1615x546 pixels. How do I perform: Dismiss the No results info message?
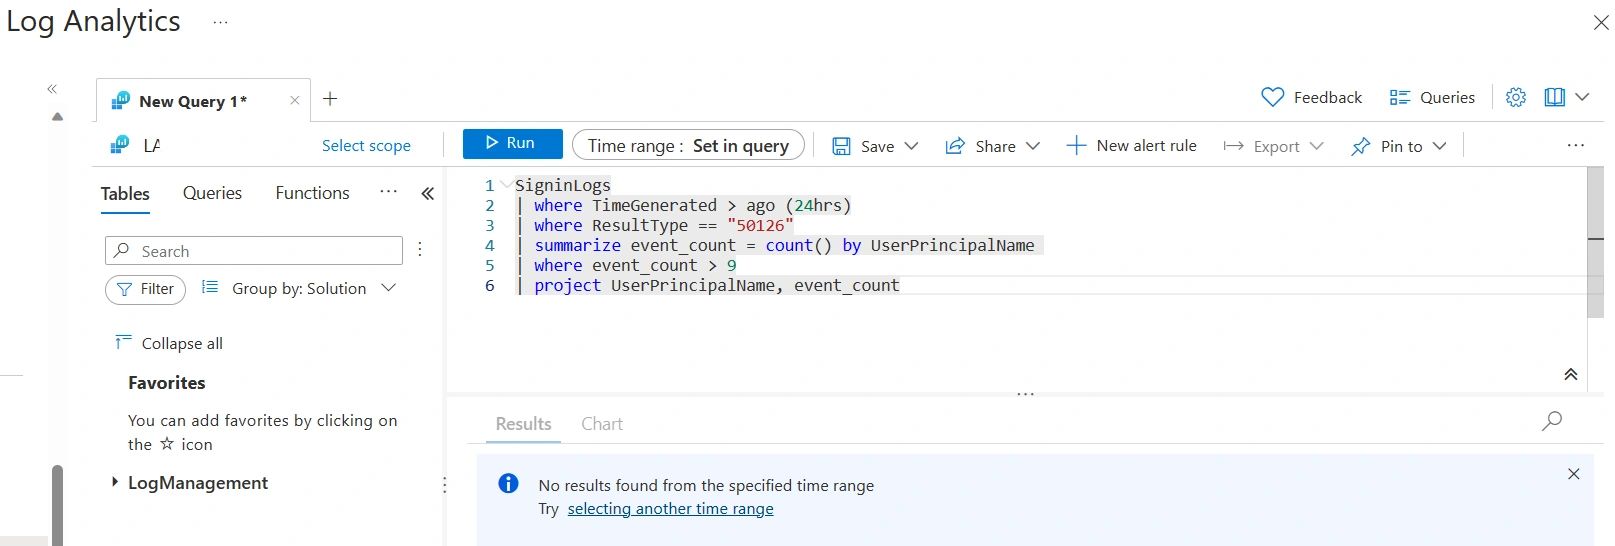(x=1574, y=474)
